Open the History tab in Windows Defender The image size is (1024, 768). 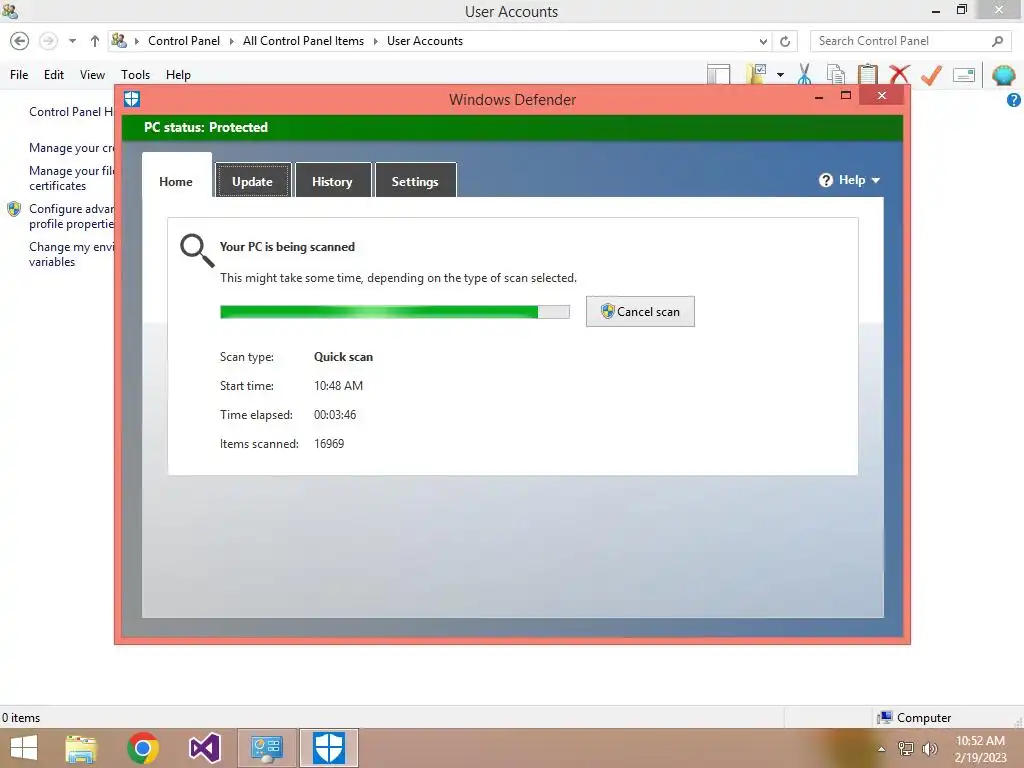[x=332, y=180]
